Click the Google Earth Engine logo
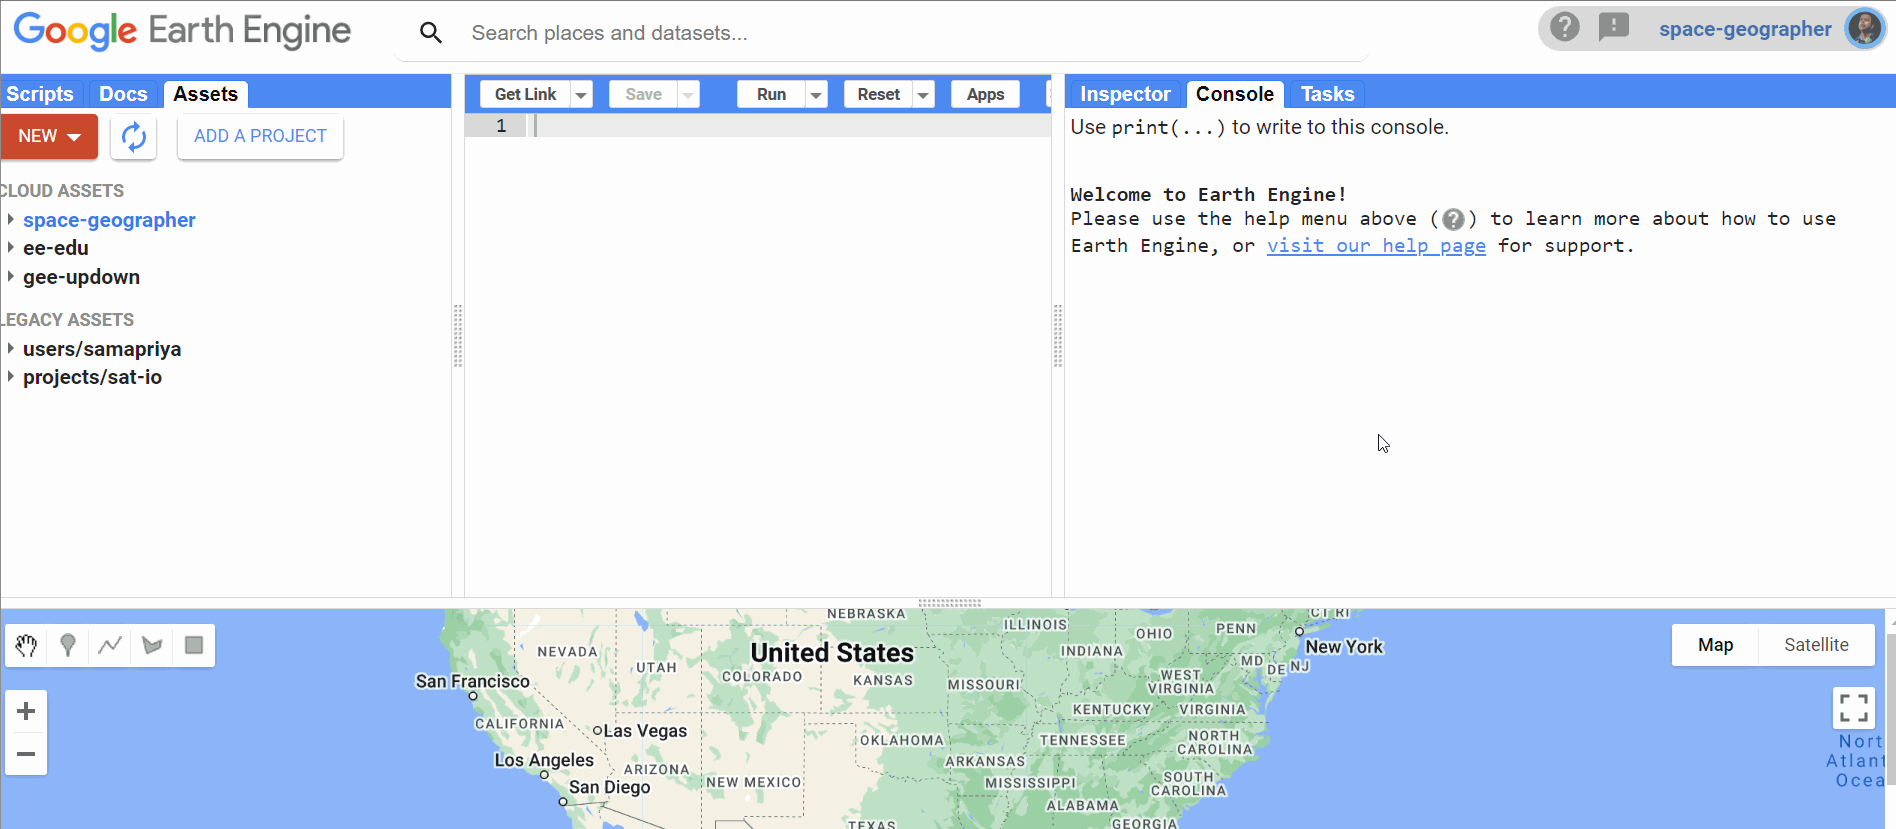This screenshot has width=1896, height=829. (182, 31)
